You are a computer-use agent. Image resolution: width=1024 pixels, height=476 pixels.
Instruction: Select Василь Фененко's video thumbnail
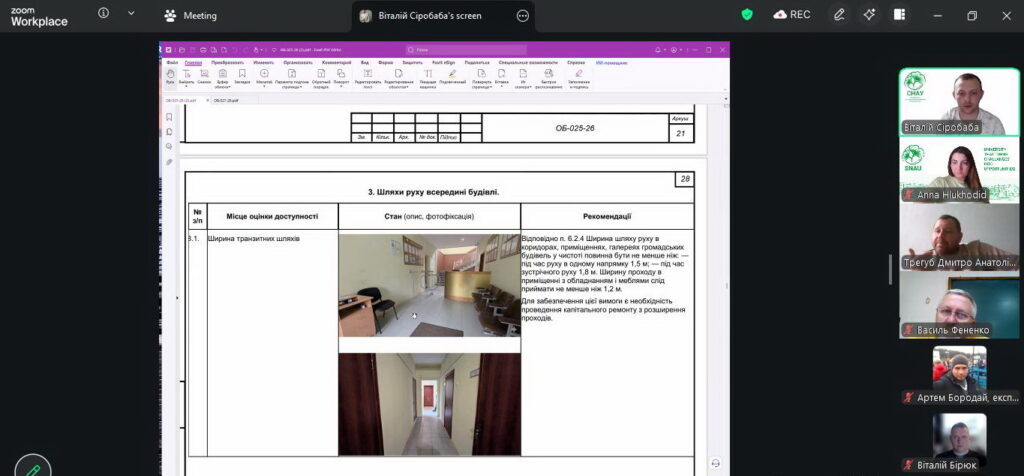(959, 306)
